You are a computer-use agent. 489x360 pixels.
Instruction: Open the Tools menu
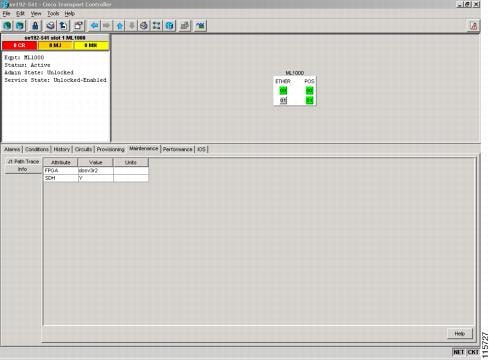[53, 13]
